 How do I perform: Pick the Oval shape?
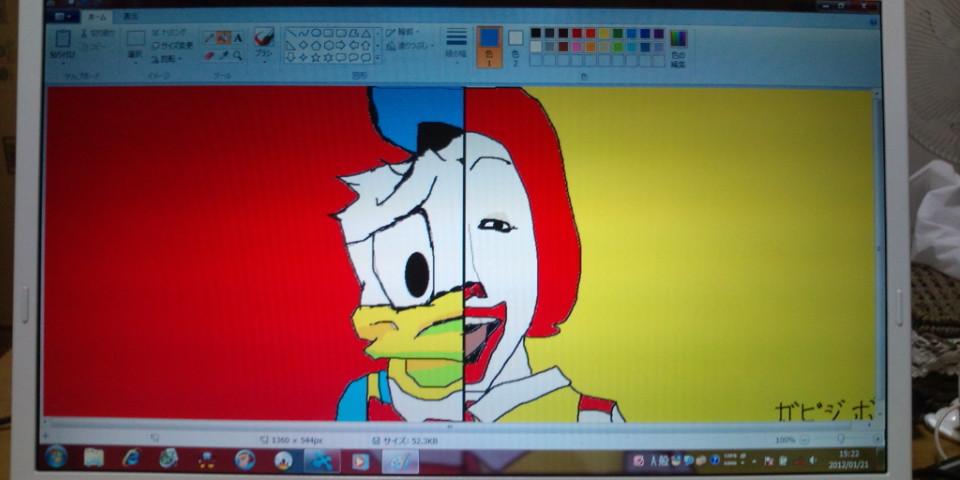pyautogui.click(x=316, y=33)
